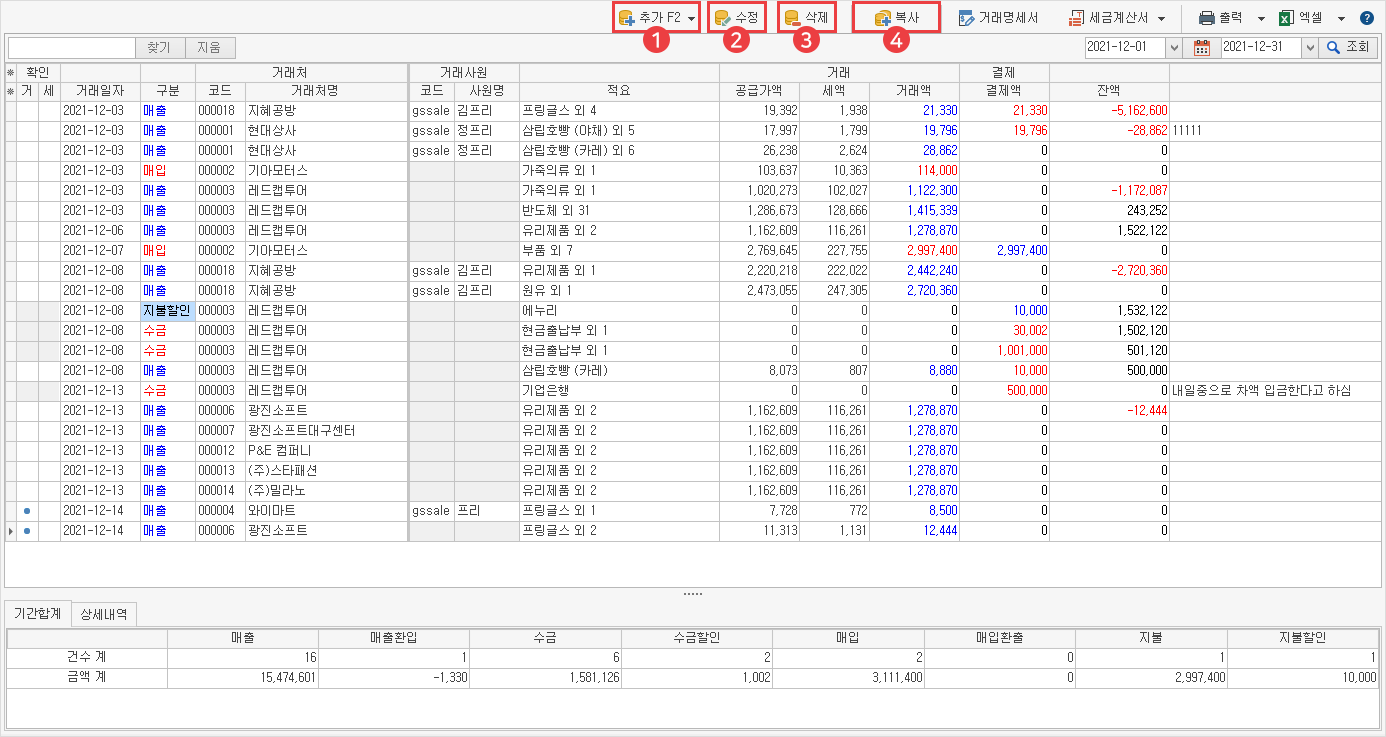Select the (주)스타패션 row

point(692,470)
